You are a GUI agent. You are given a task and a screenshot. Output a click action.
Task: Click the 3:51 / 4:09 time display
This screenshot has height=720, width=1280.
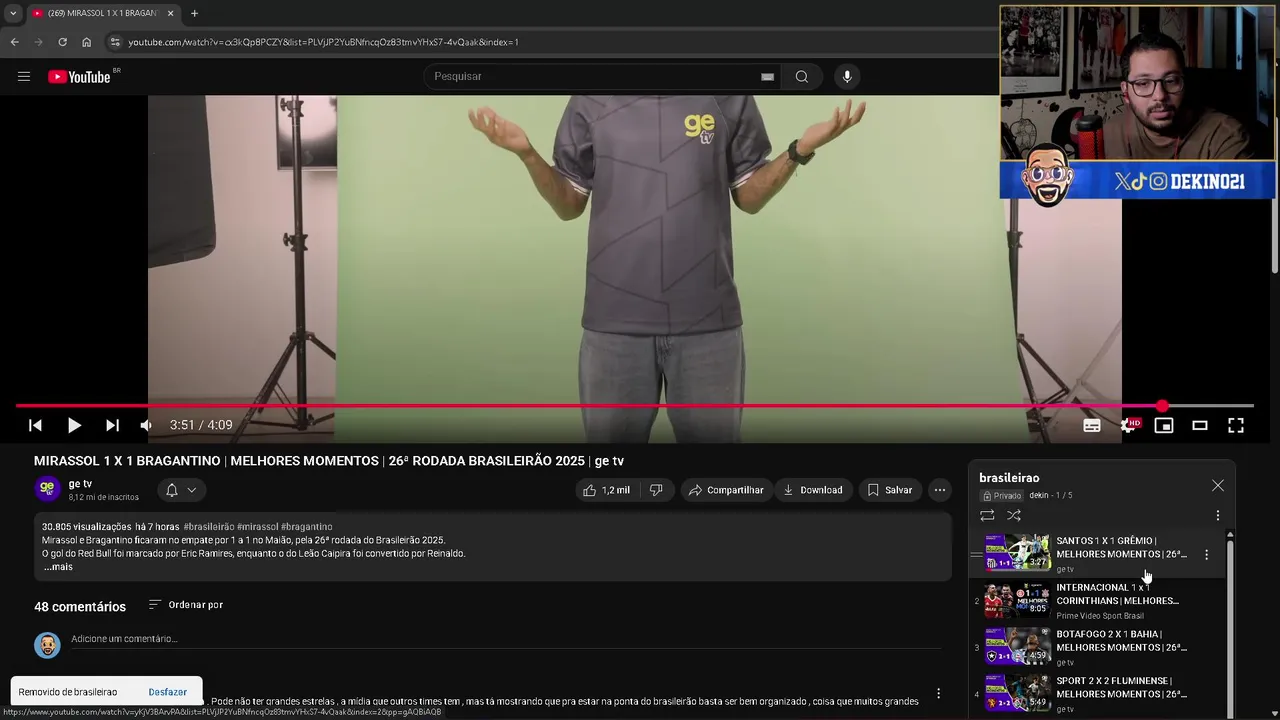pyautogui.click(x=201, y=425)
